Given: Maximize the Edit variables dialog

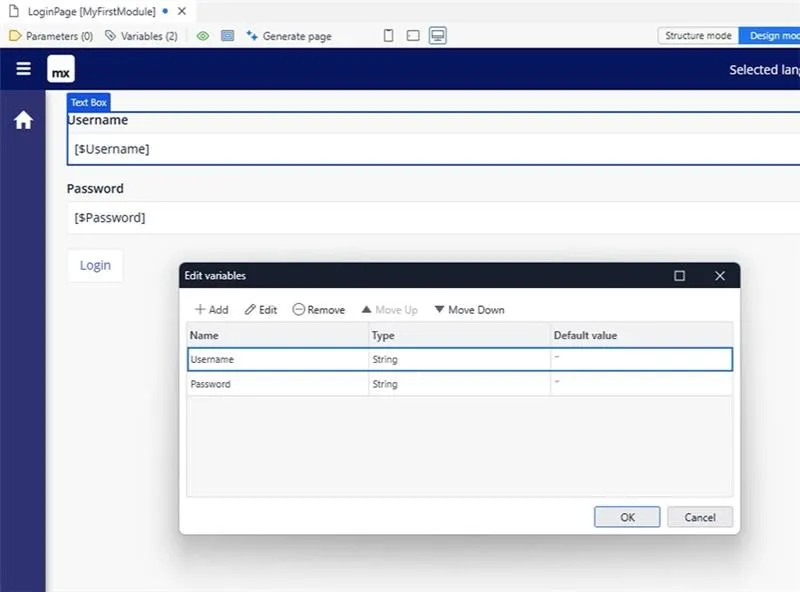Looking at the screenshot, I should click(680, 276).
